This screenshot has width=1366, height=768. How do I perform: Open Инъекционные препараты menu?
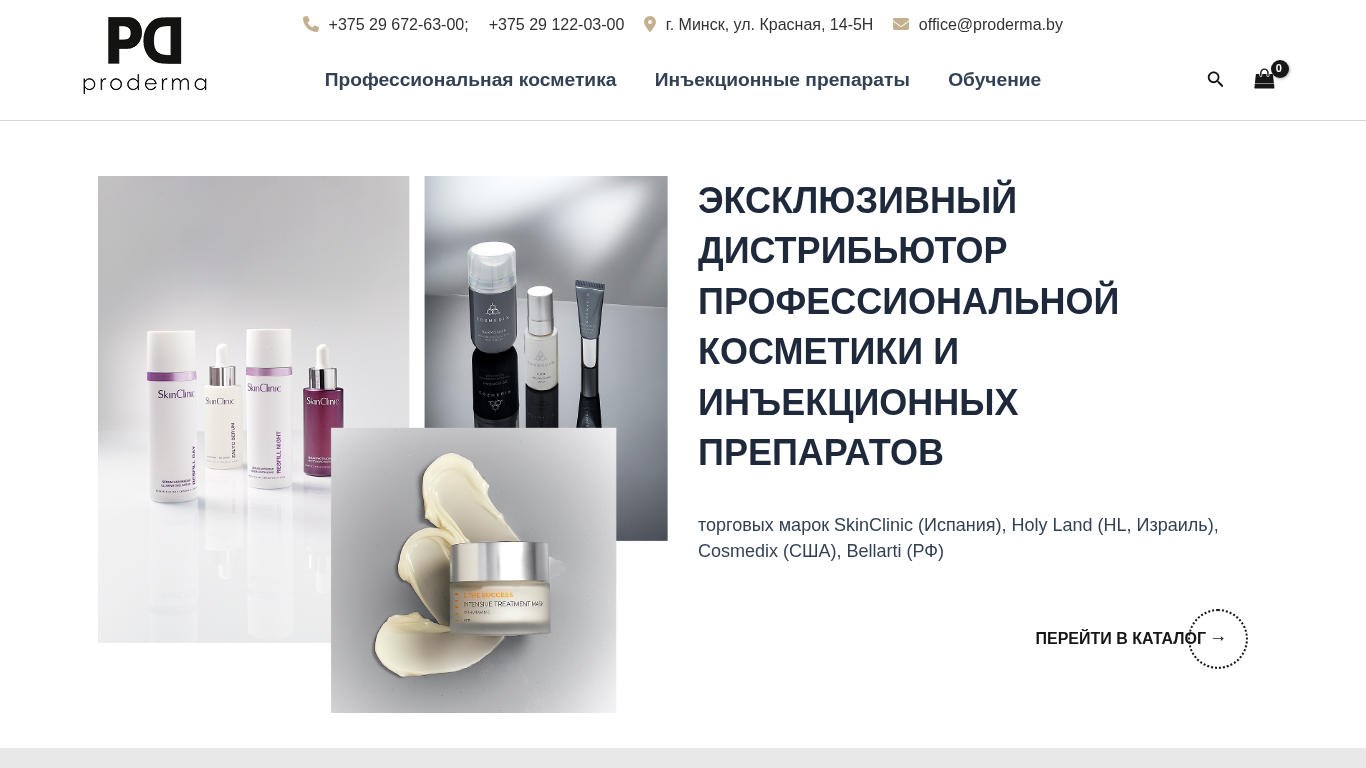click(x=782, y=80)
